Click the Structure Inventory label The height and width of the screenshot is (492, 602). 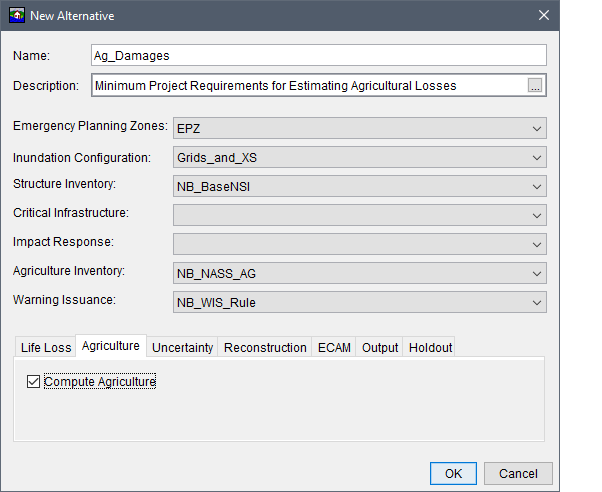click(64, 184)
